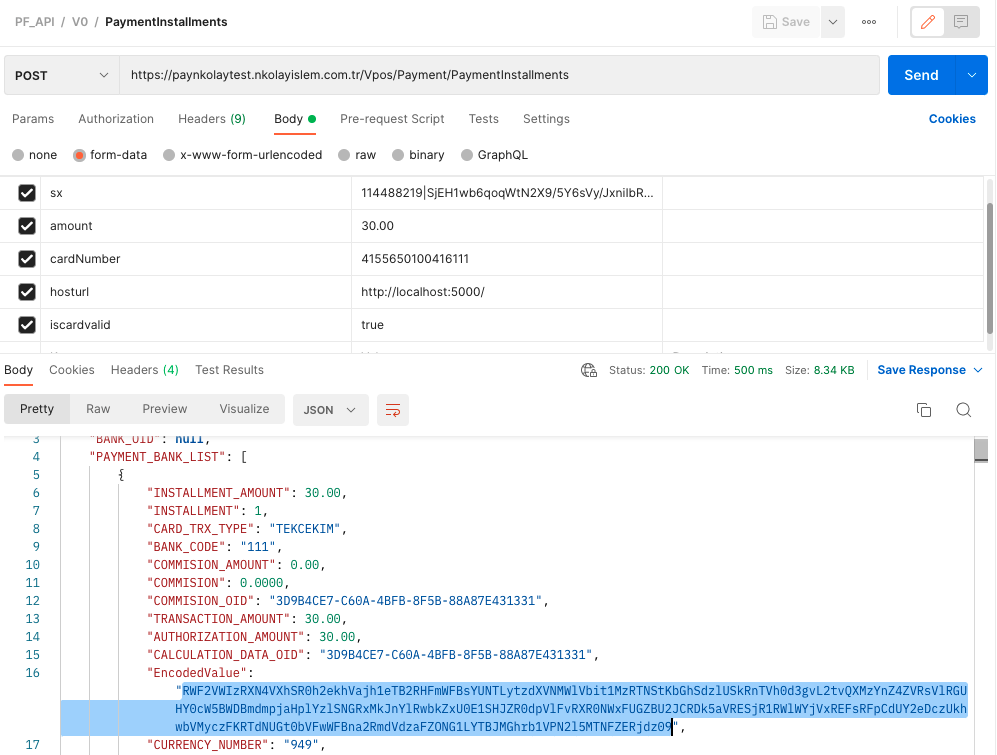
Task: Select the raw body radio button
Action: point(345,155)
